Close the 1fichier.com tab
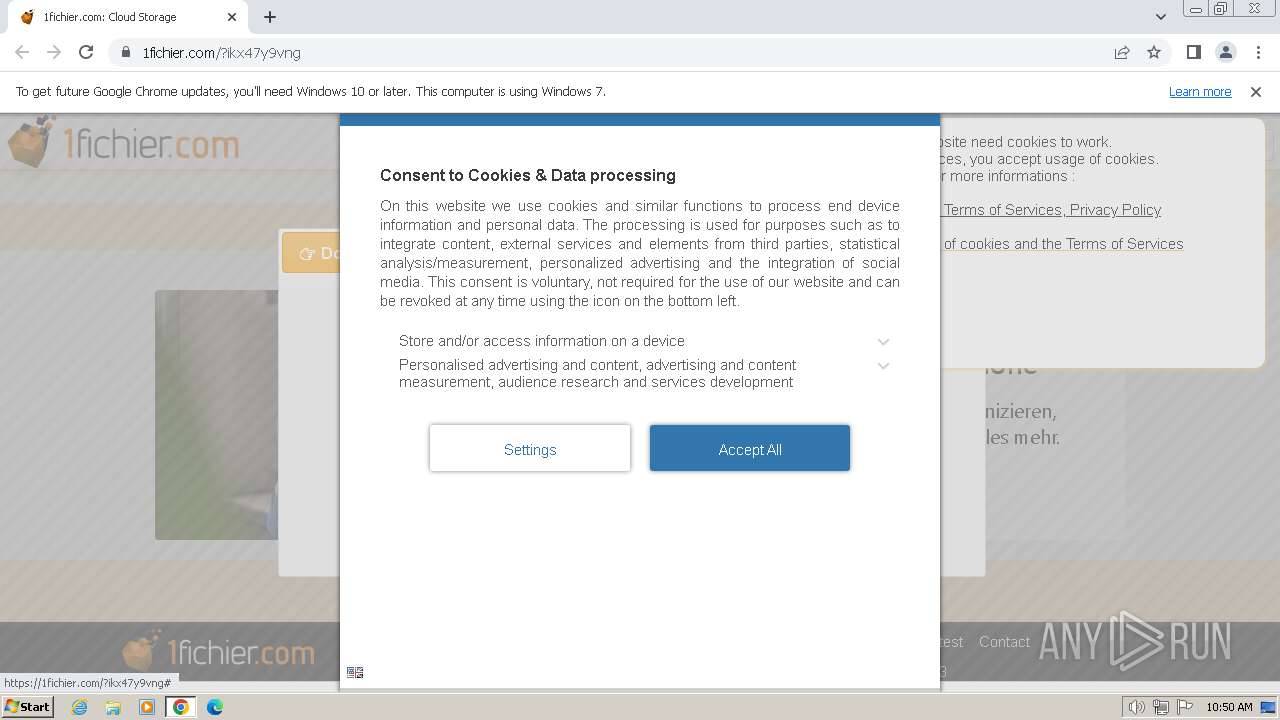Image resolution: width=1280 pixels, height=720 pixels. click(x=233, y=17)
